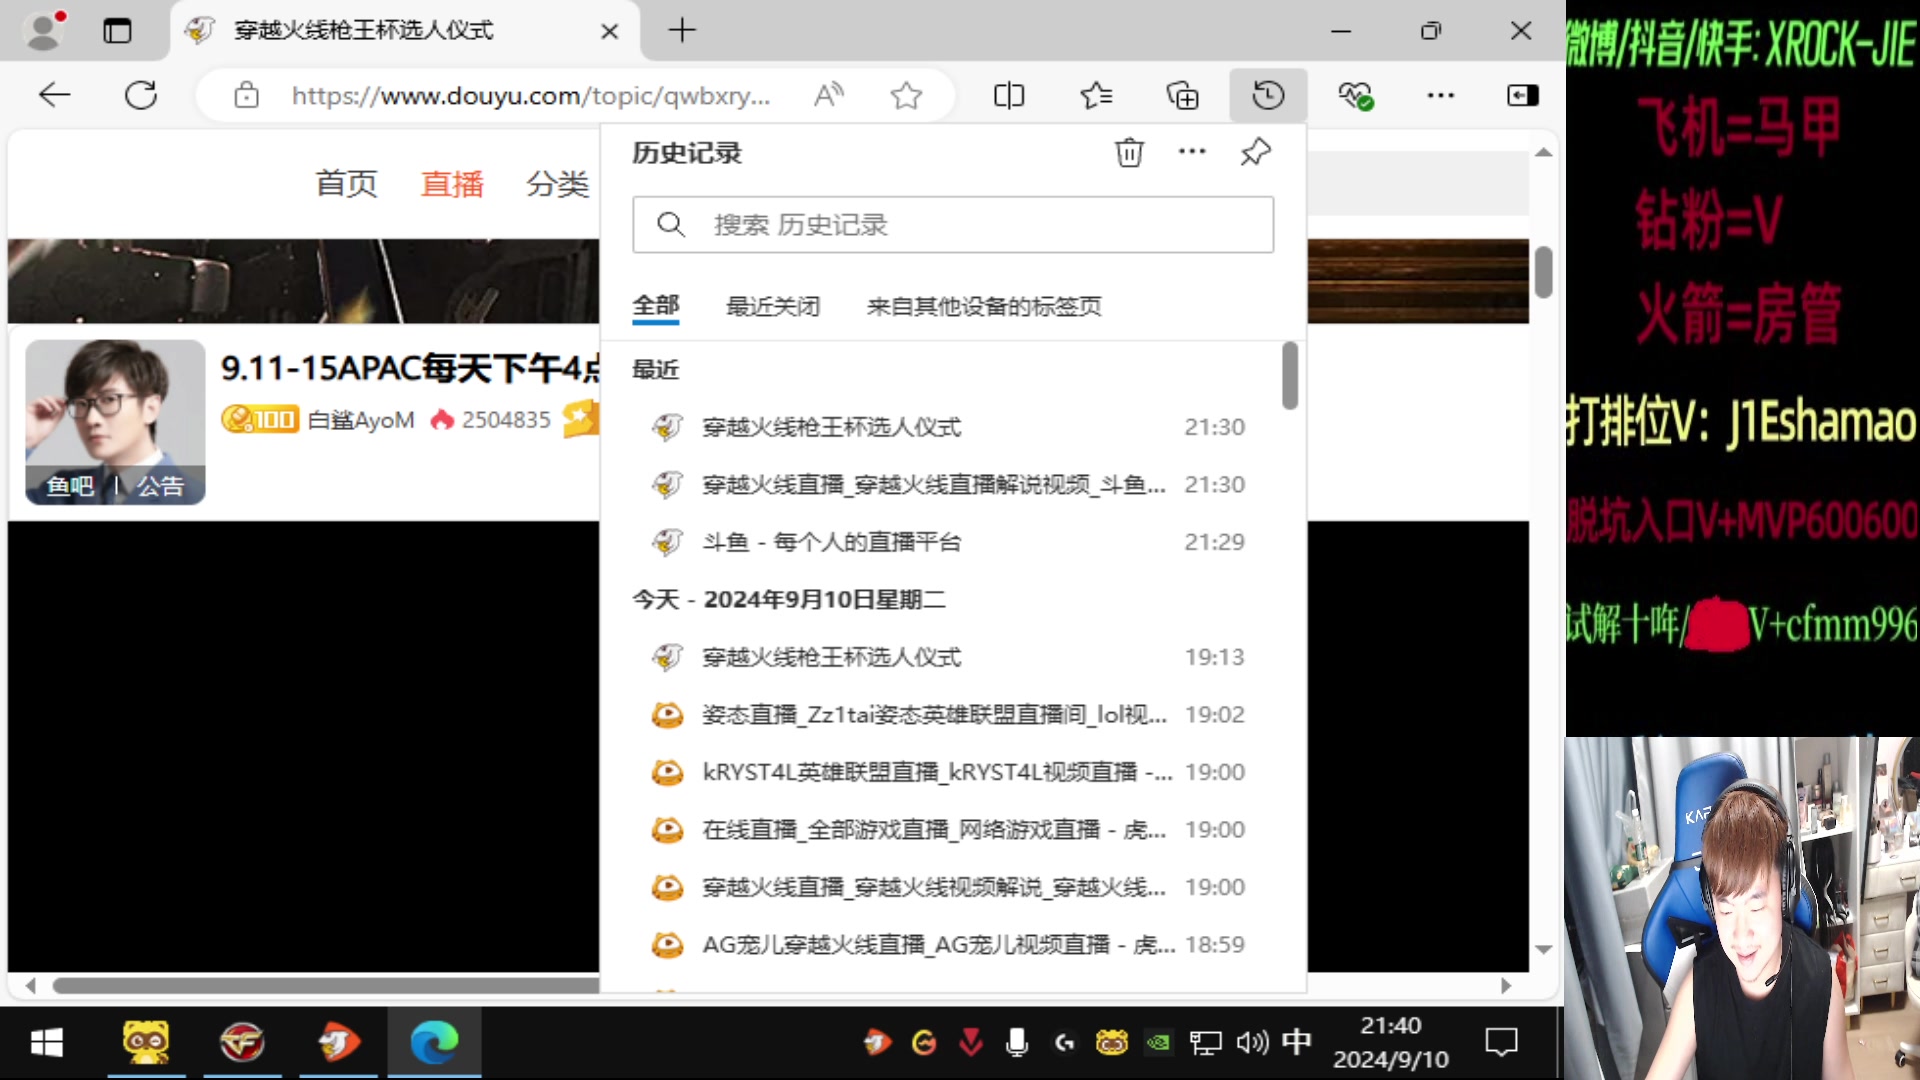Open browser essentials heart icon
Screen dimensions: 1920x1080
coord(1355,95)
